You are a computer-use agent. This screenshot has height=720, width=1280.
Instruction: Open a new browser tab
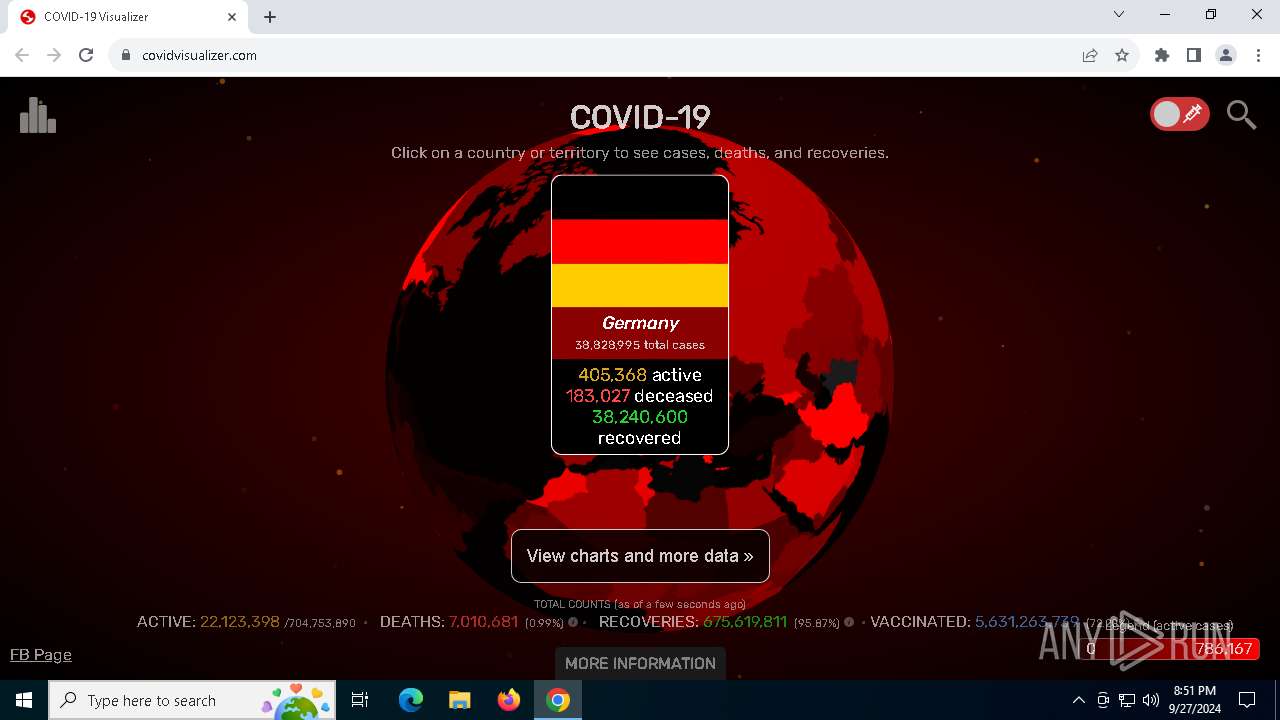[x=270, y=17]
